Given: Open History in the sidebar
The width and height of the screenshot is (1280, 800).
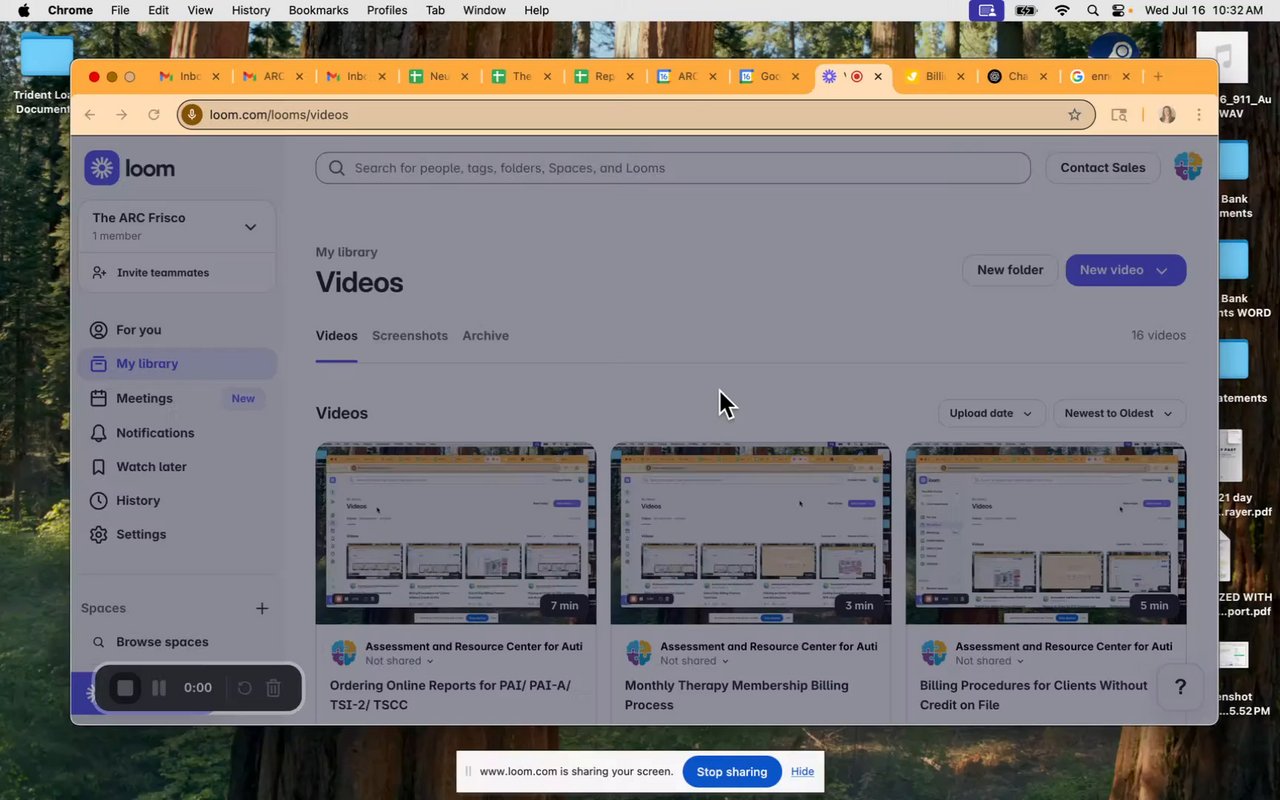Looking at the screenshot, I should pyautogui.click(x=138, y=501).
